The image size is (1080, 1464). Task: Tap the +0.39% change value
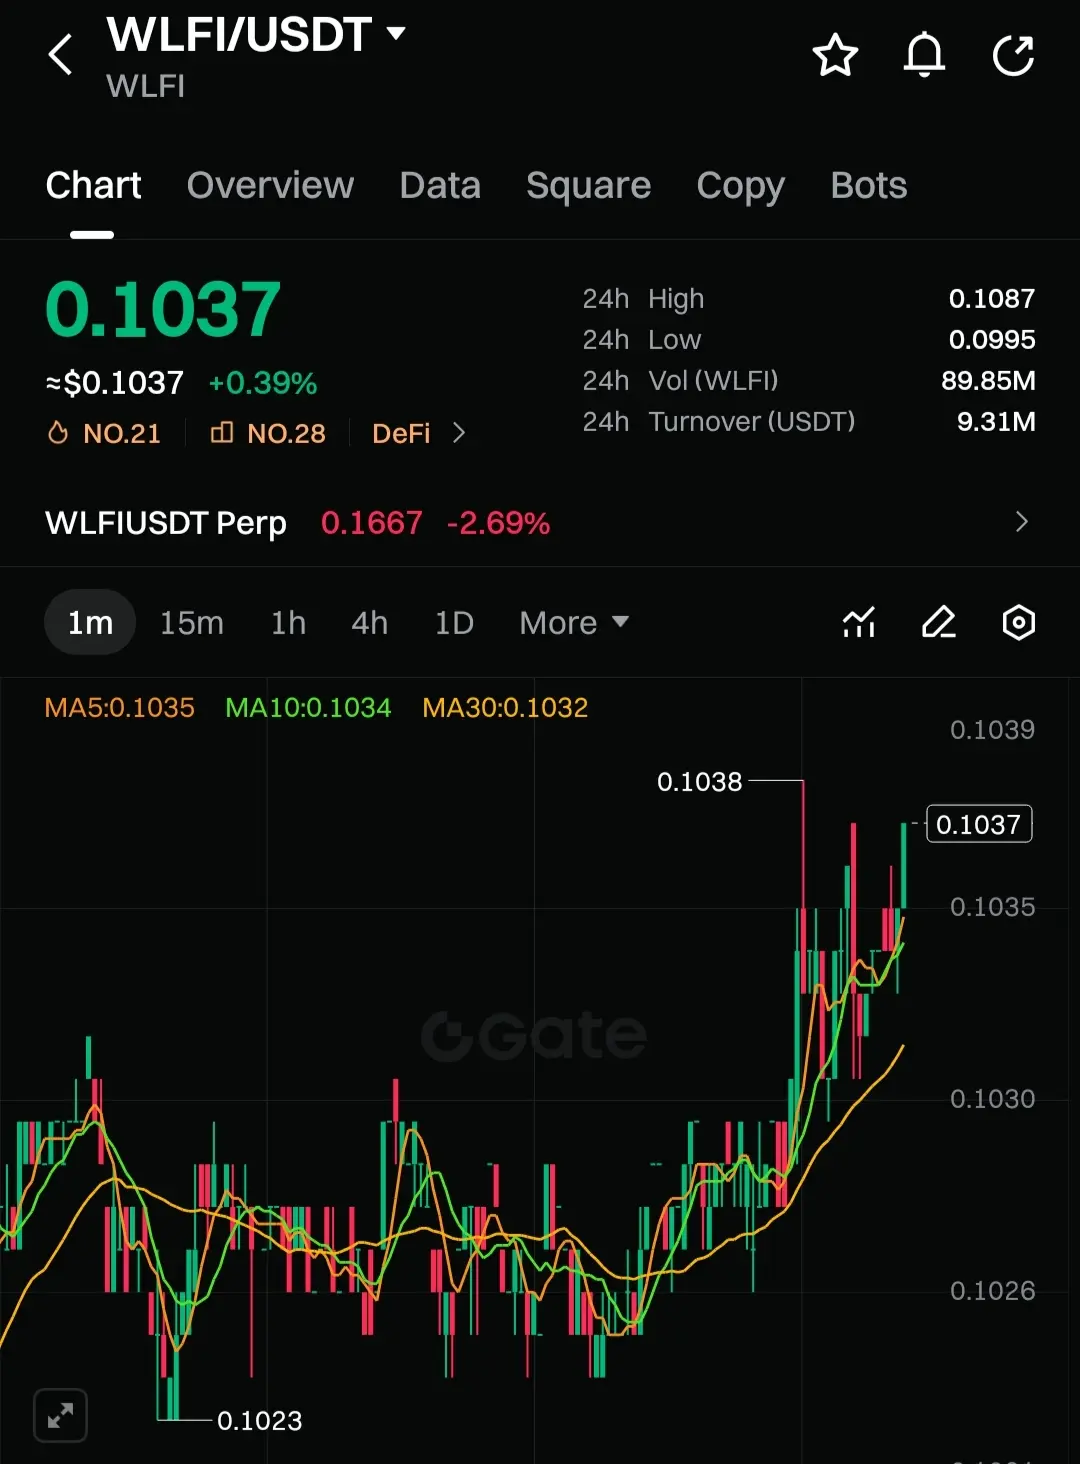263,383
